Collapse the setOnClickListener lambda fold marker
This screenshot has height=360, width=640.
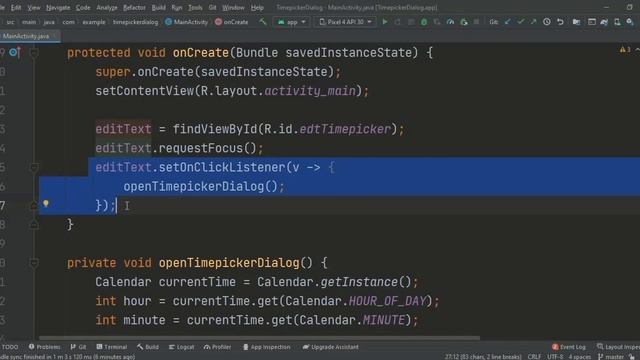point(34,167)
